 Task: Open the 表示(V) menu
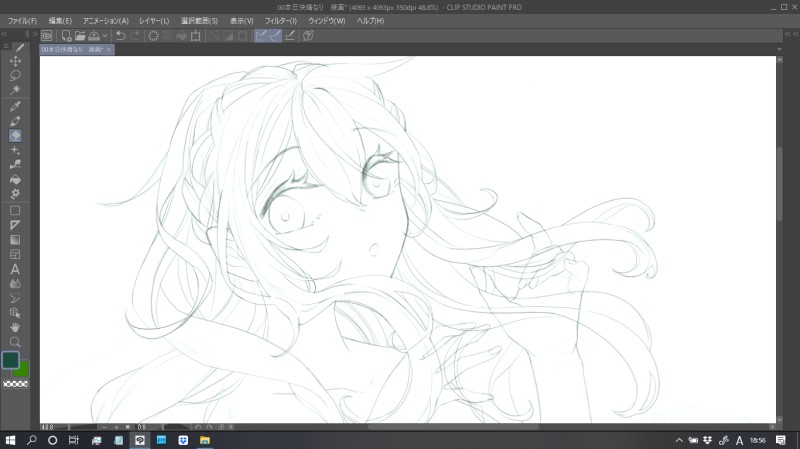(241, 21)
